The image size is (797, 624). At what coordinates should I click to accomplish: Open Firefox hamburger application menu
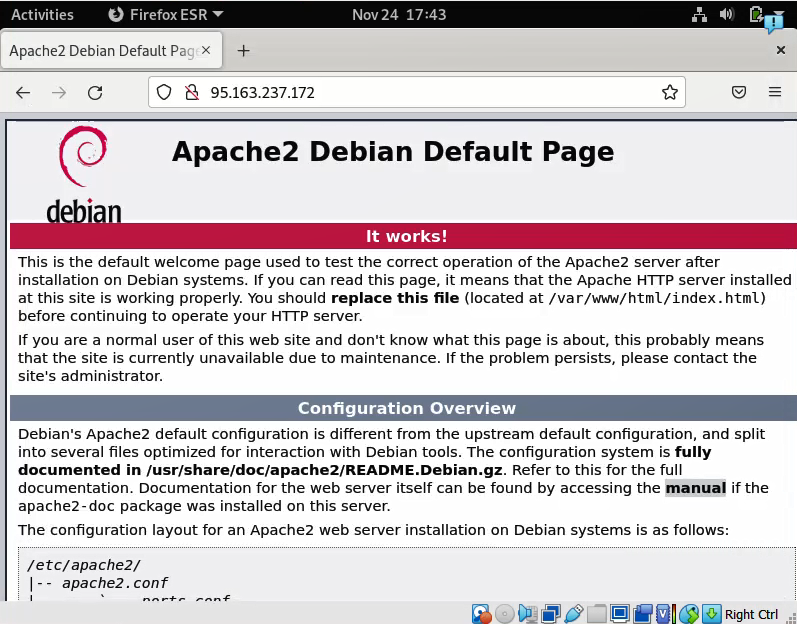pos(775,92)
